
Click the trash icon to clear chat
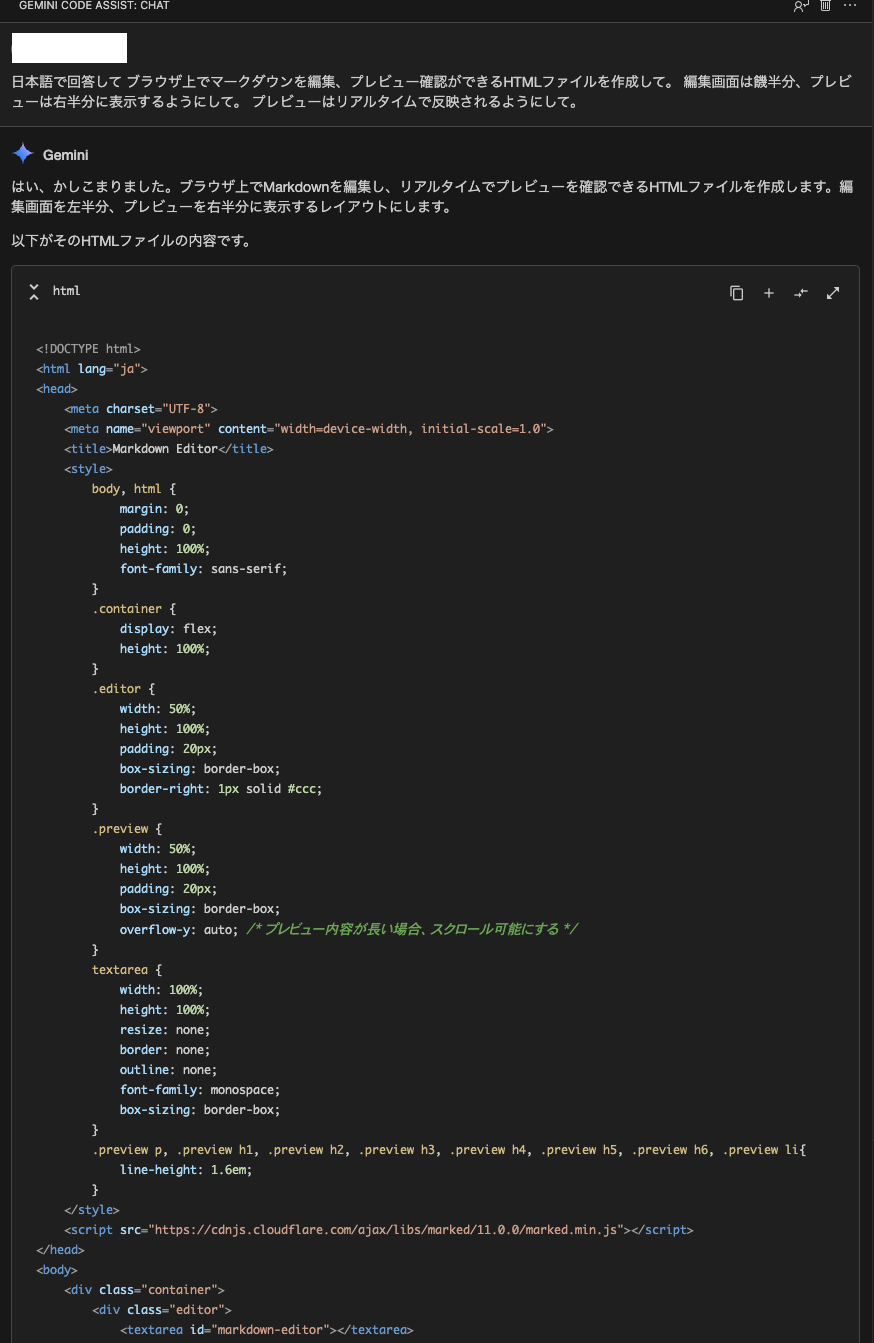[825, 6]
